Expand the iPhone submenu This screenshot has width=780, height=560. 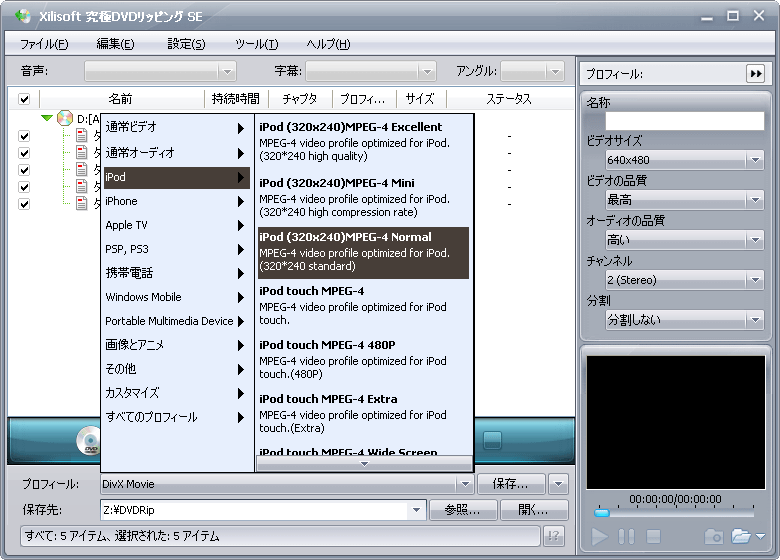click(x=177, y=201)
